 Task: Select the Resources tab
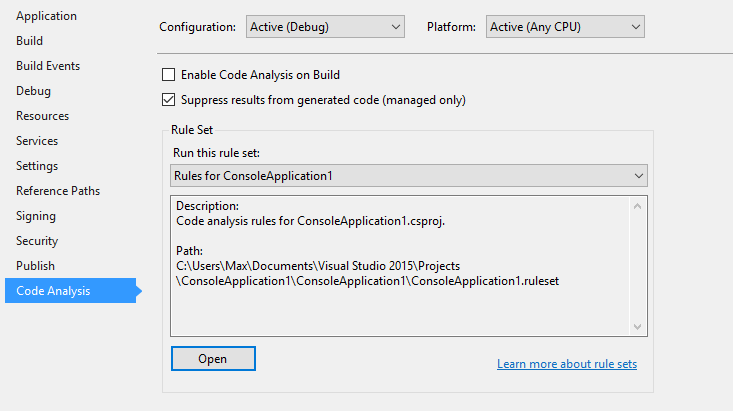(x=43, y=116)
